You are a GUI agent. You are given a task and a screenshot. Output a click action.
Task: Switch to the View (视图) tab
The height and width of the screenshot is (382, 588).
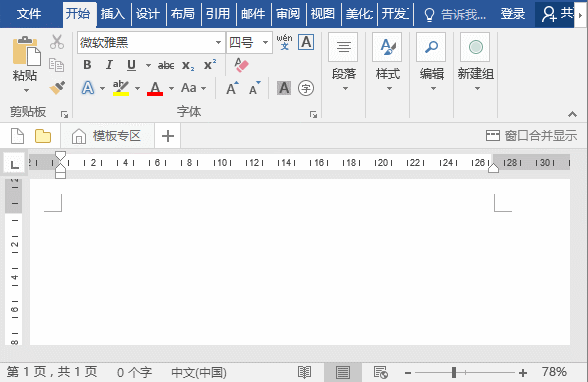pyautogui.click(x=322, y=14)
